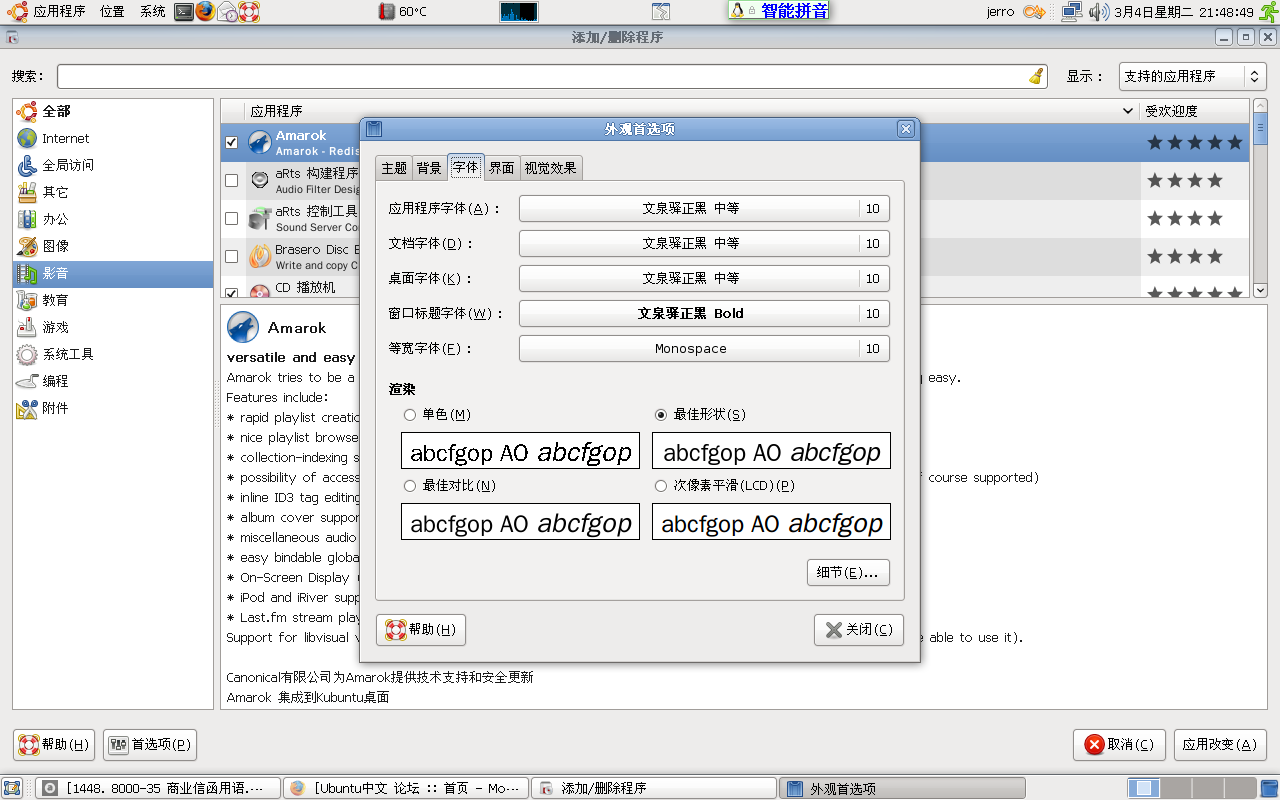The height and width of the screenshot is (800, 1280).
Task: Open the 支持的应用程序 display dropdown
Action: tap(1192, 76)
